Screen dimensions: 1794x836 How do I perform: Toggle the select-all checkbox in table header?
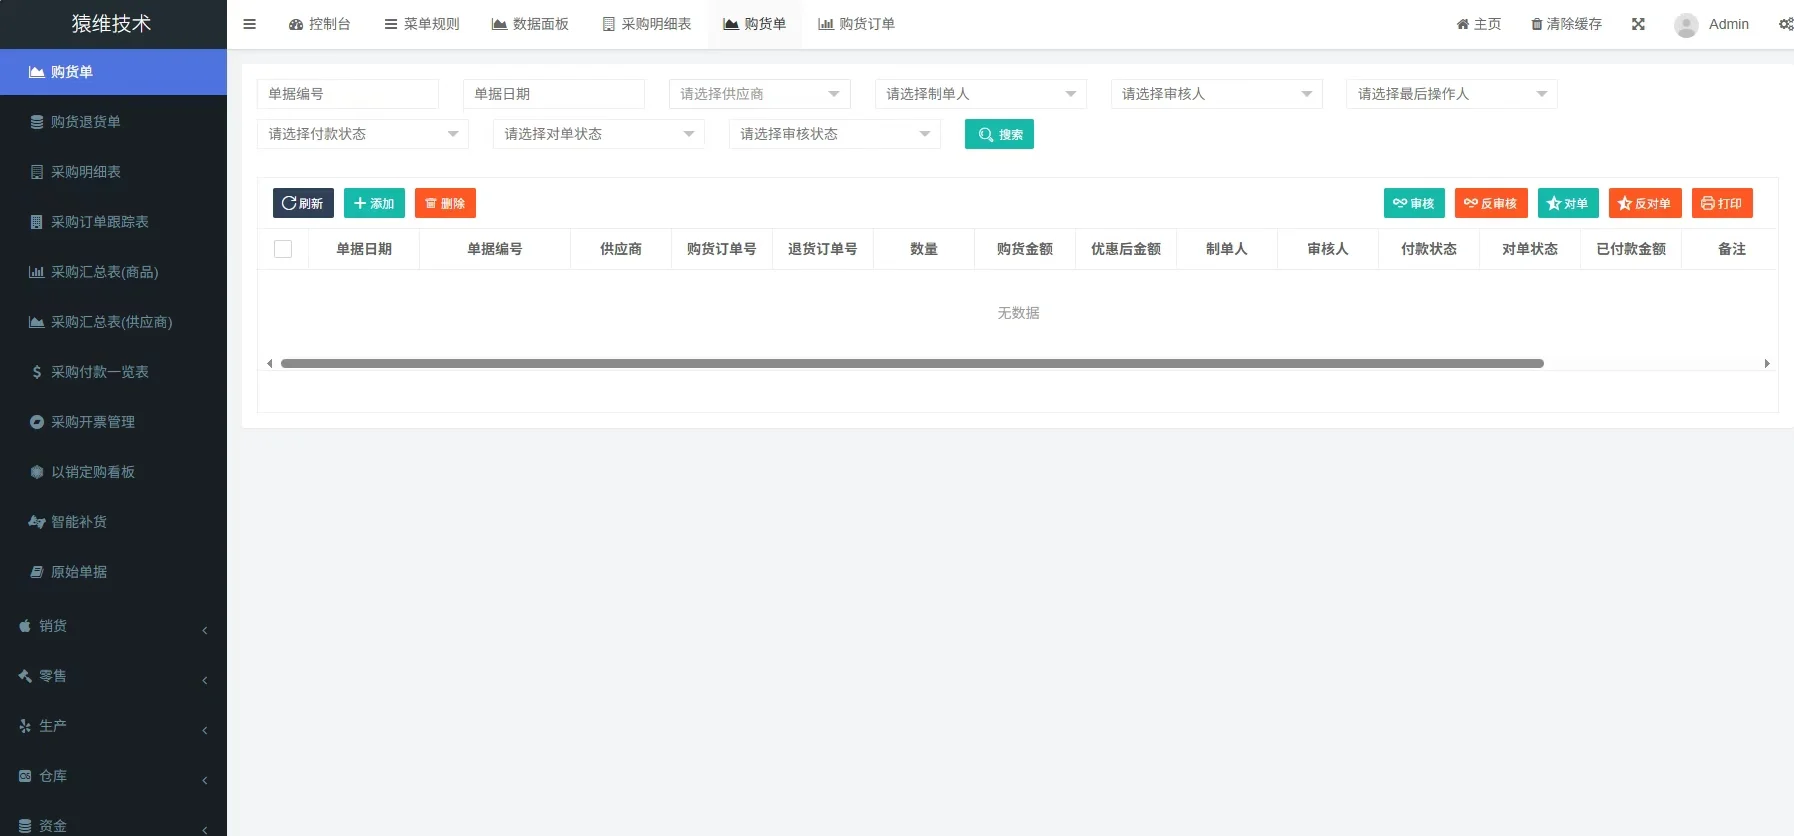(283, 249)
